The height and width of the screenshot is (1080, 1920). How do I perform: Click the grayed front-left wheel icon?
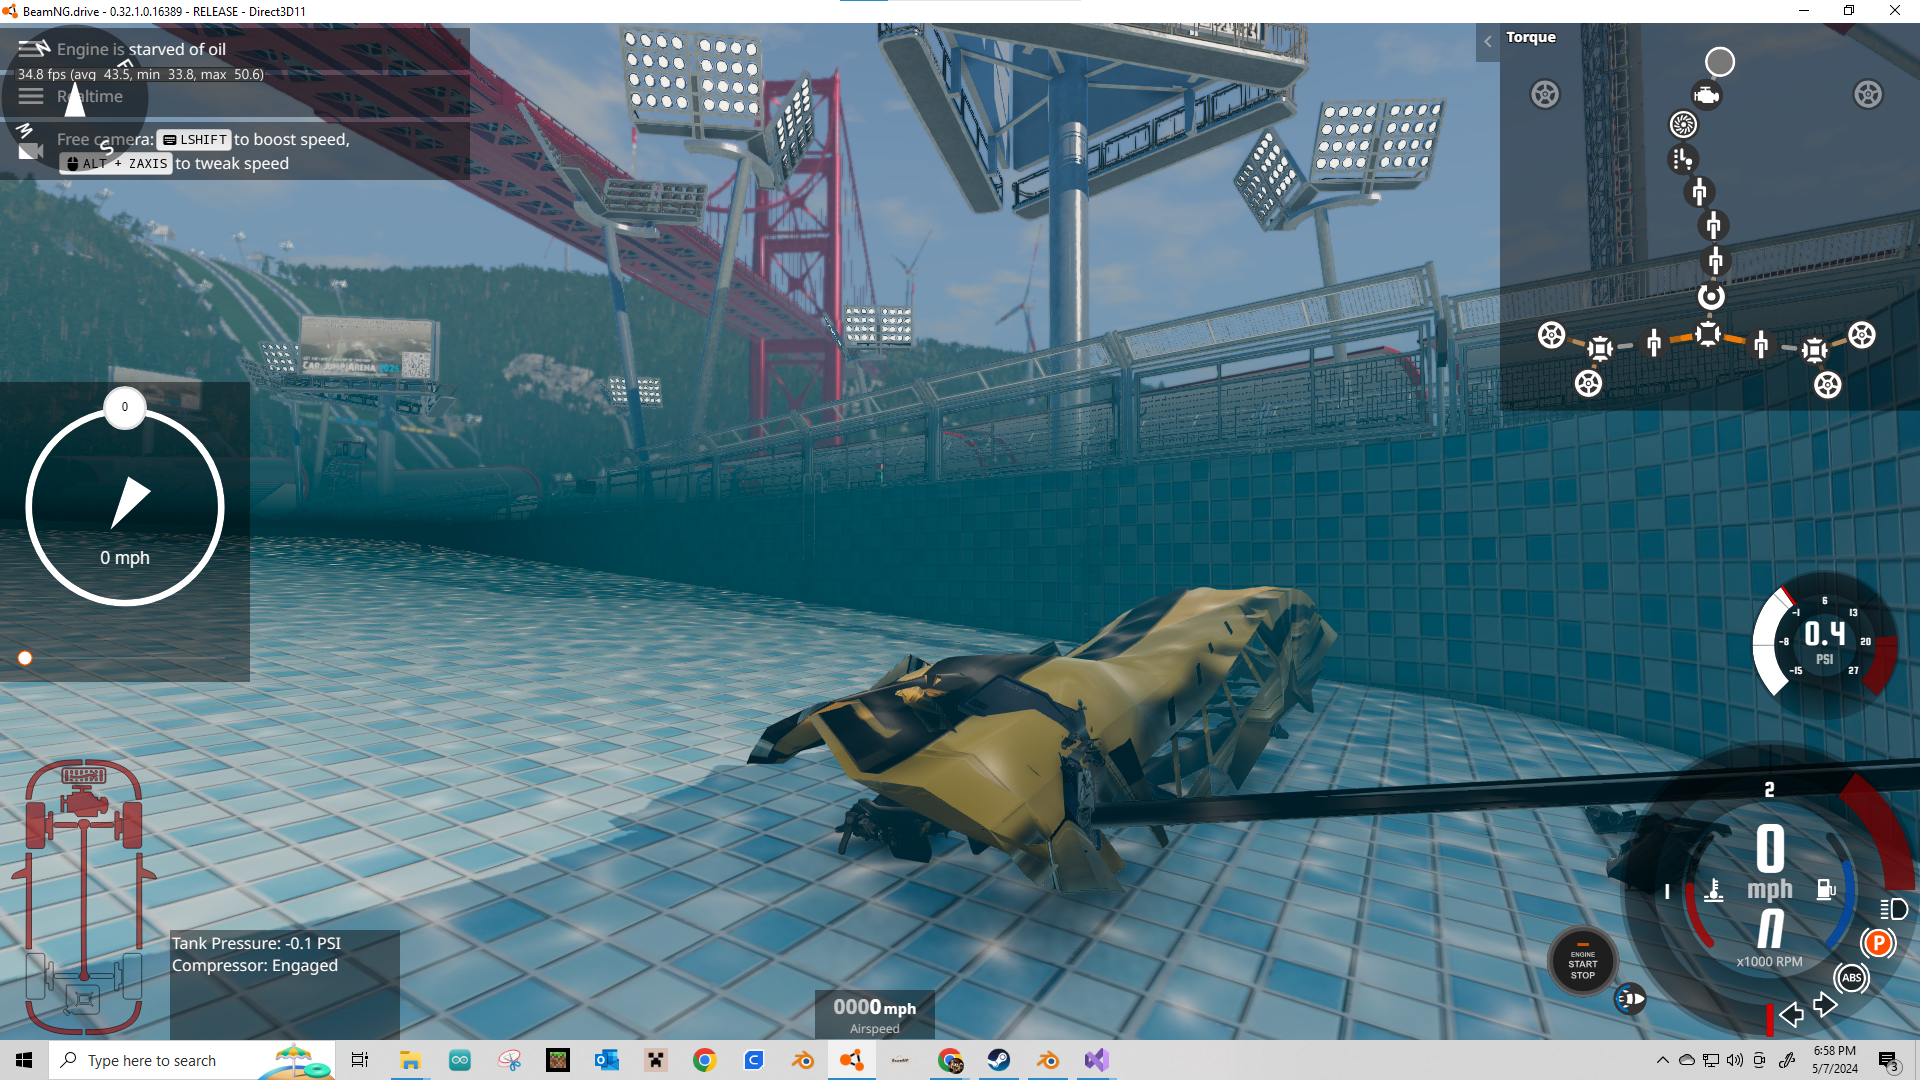point(1545,95)
